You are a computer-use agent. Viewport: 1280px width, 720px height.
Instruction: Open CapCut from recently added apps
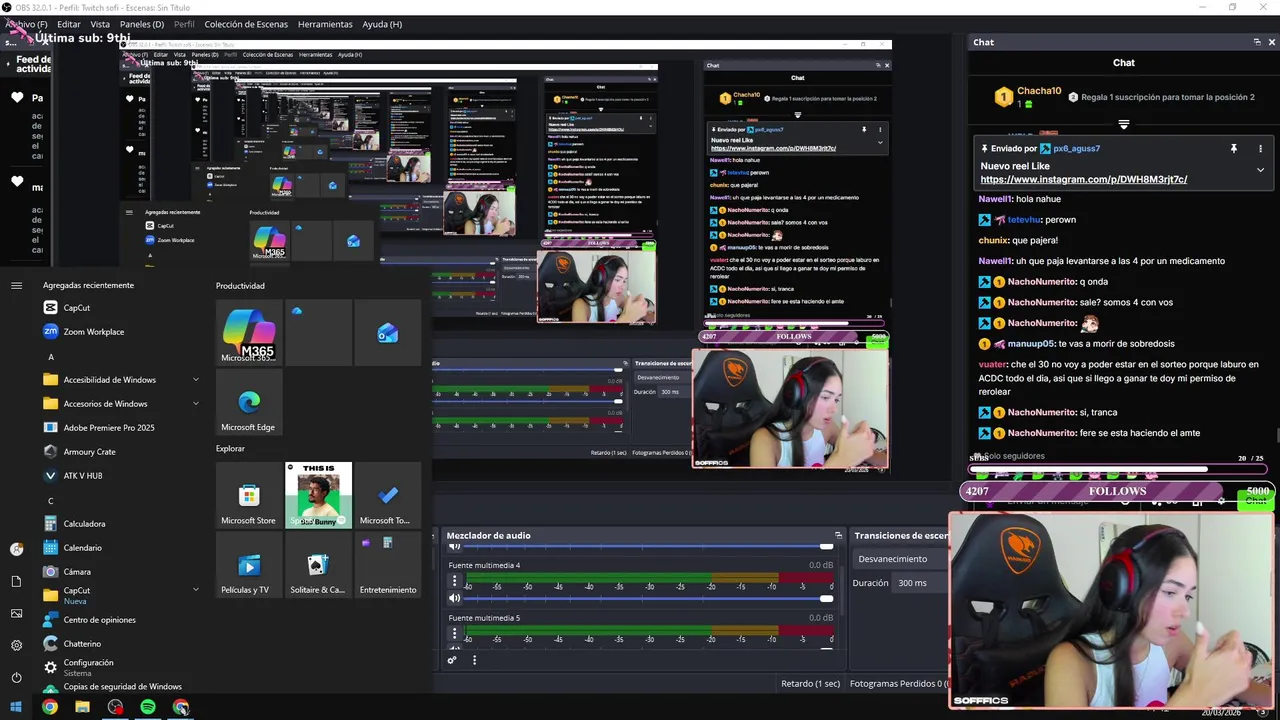(120, 308)
